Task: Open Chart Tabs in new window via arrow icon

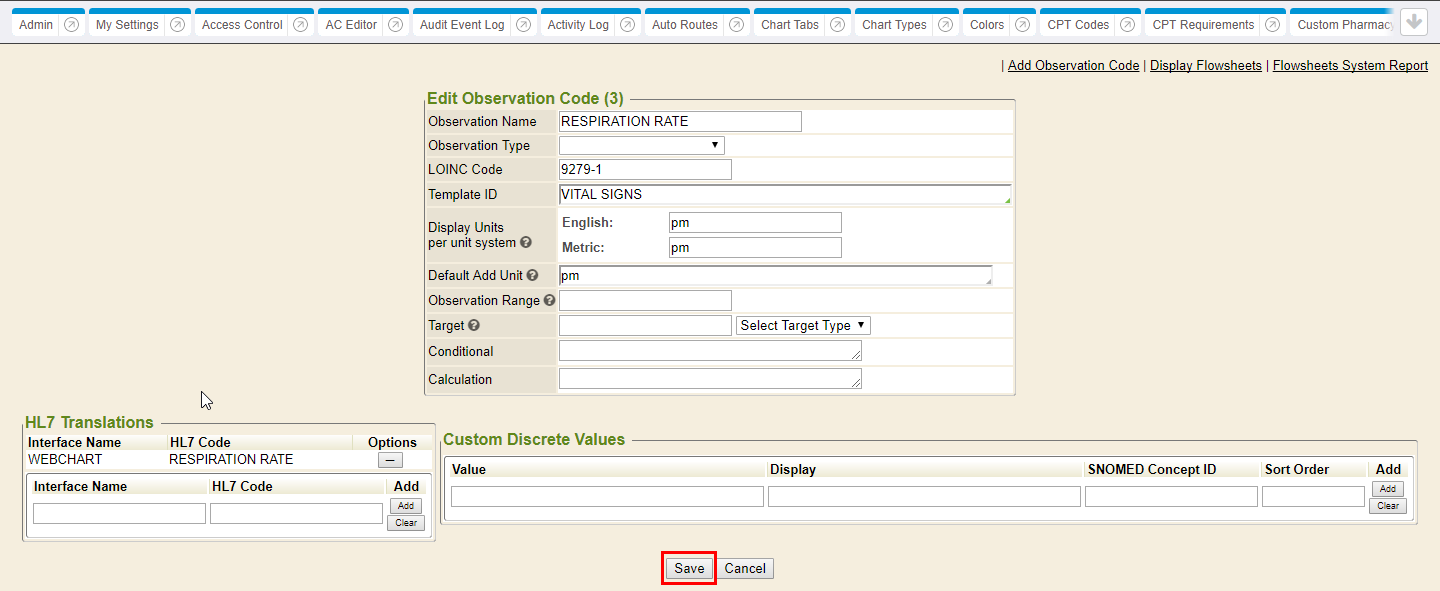Action: point(836,25)
